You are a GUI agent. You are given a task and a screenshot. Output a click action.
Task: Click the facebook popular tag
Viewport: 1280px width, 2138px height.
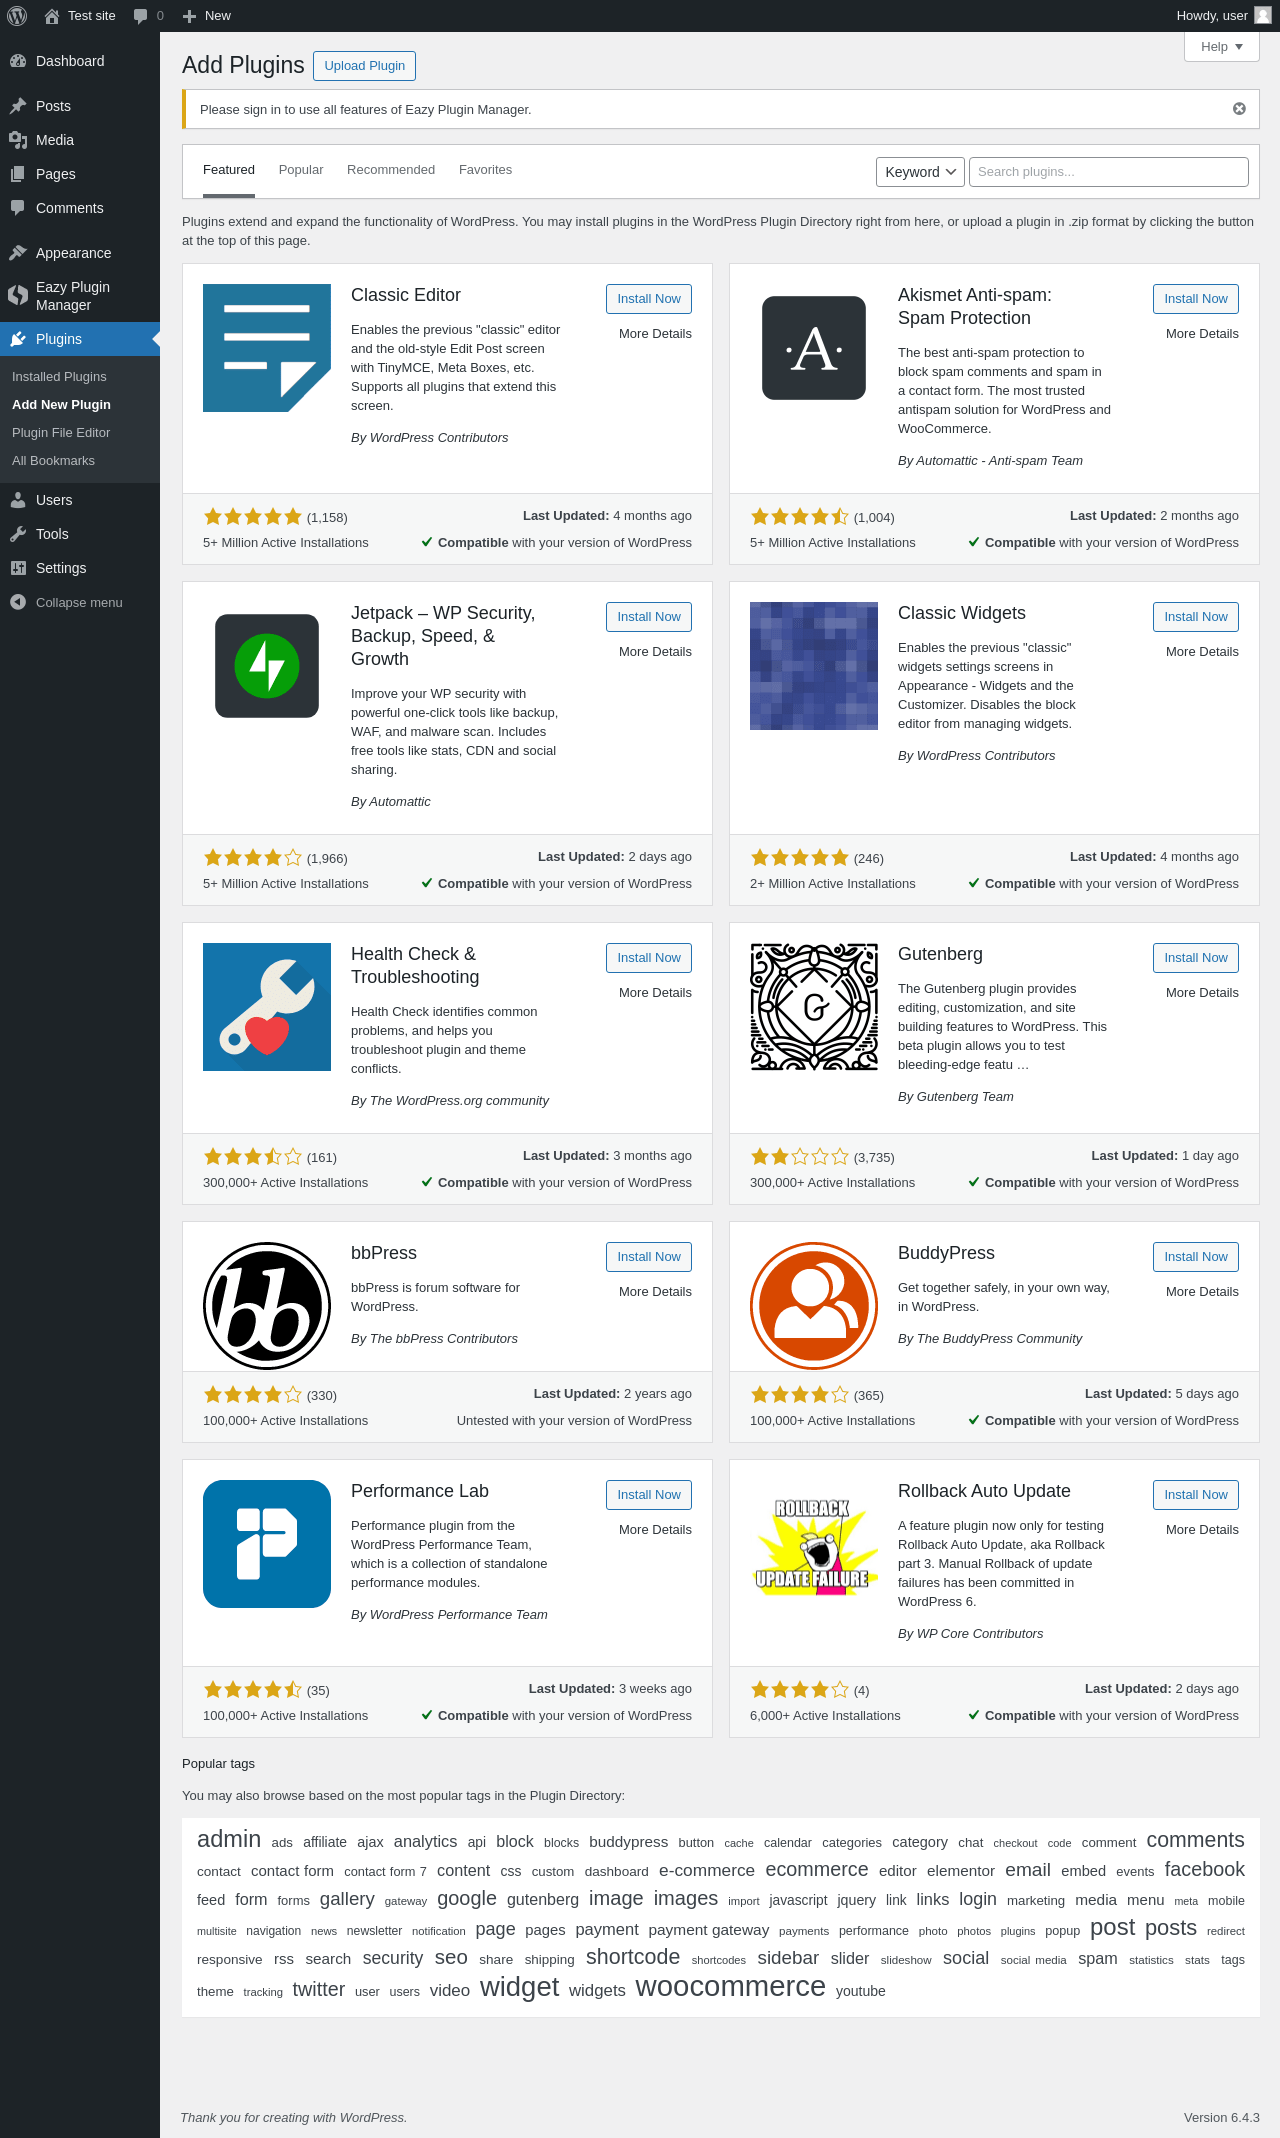pyautogui.click(x=1205, y=1869)
